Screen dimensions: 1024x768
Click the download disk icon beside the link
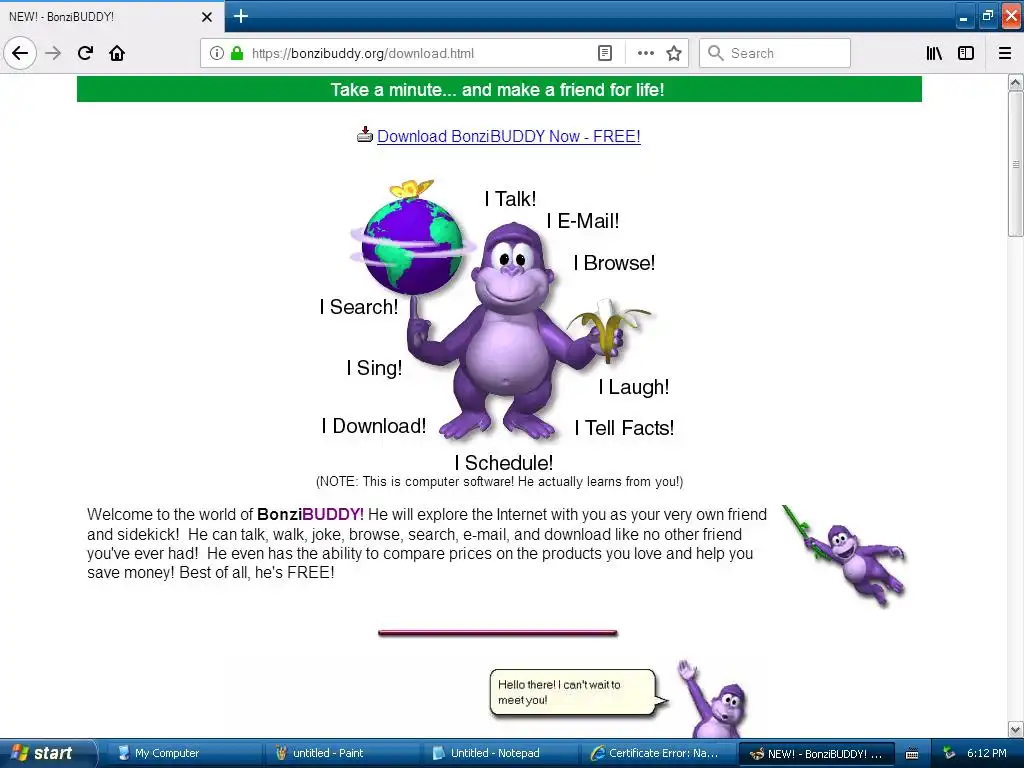364,135
